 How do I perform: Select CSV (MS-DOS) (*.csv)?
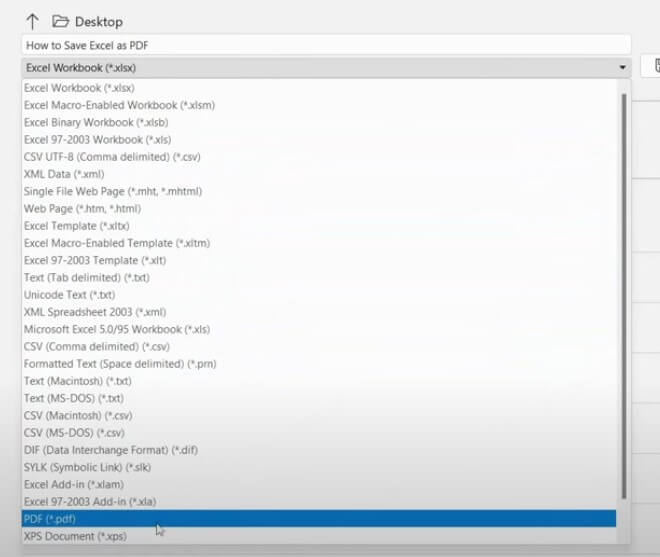(x=319, y=433)
